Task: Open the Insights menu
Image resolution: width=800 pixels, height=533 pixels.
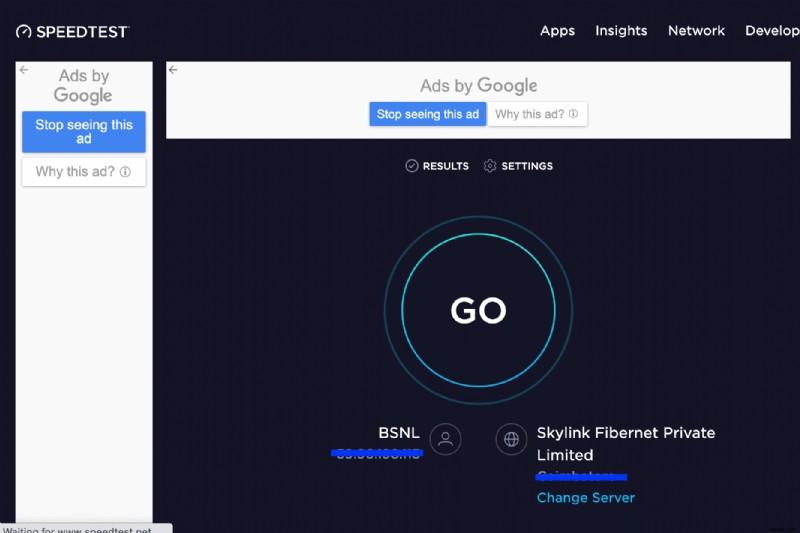Action: tap(621, 31)
